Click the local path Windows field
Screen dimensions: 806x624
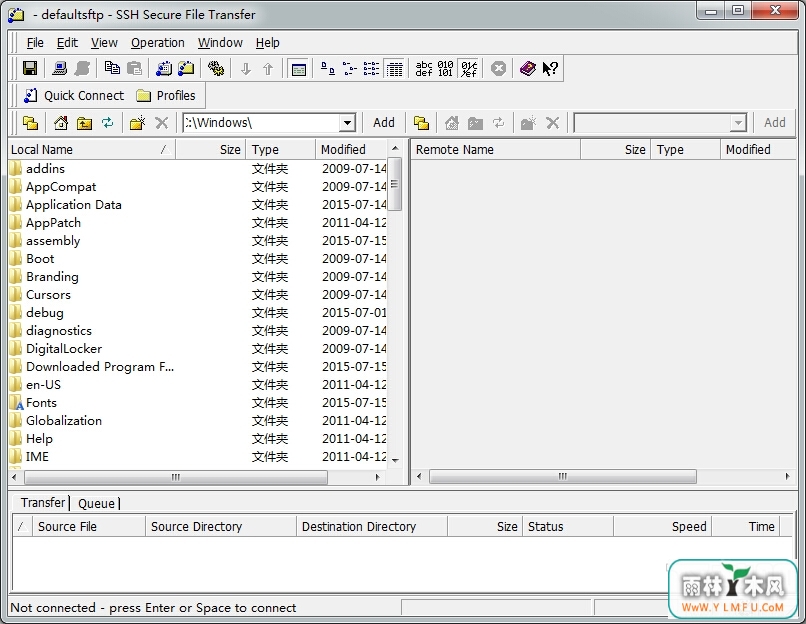[x=261, y=123]
